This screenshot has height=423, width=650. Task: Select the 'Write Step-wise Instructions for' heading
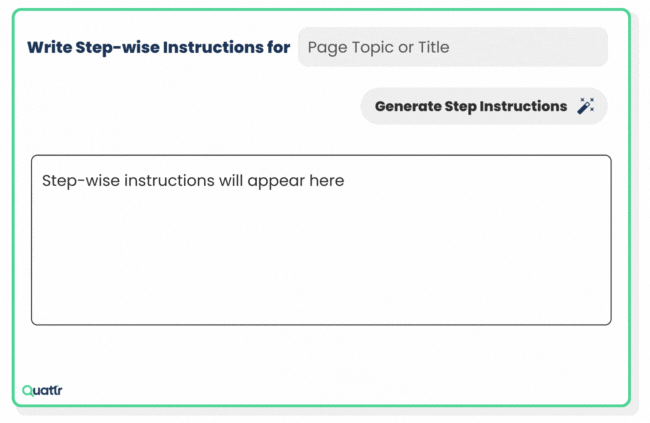(158, 47)
